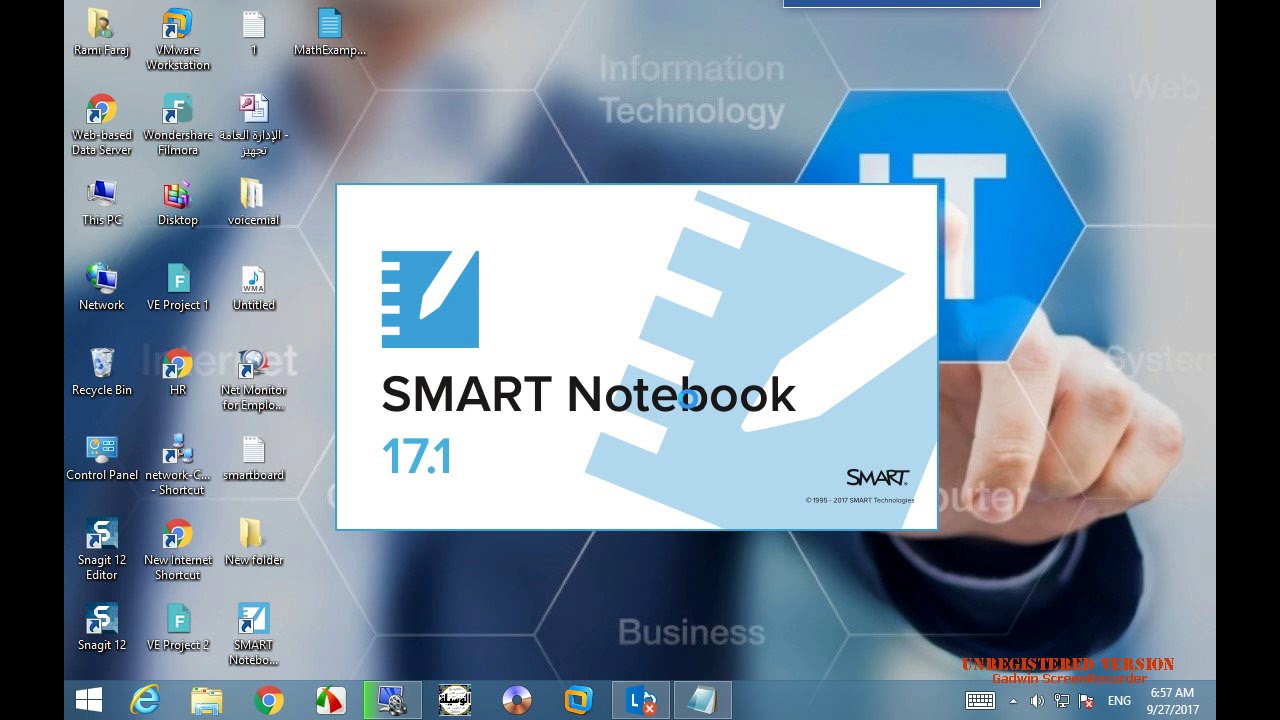This screenshot has width=1280, height=720.
Task: Open the network-C... Shortcut icon
Action: pyautogui.click(x=178, y=465)
